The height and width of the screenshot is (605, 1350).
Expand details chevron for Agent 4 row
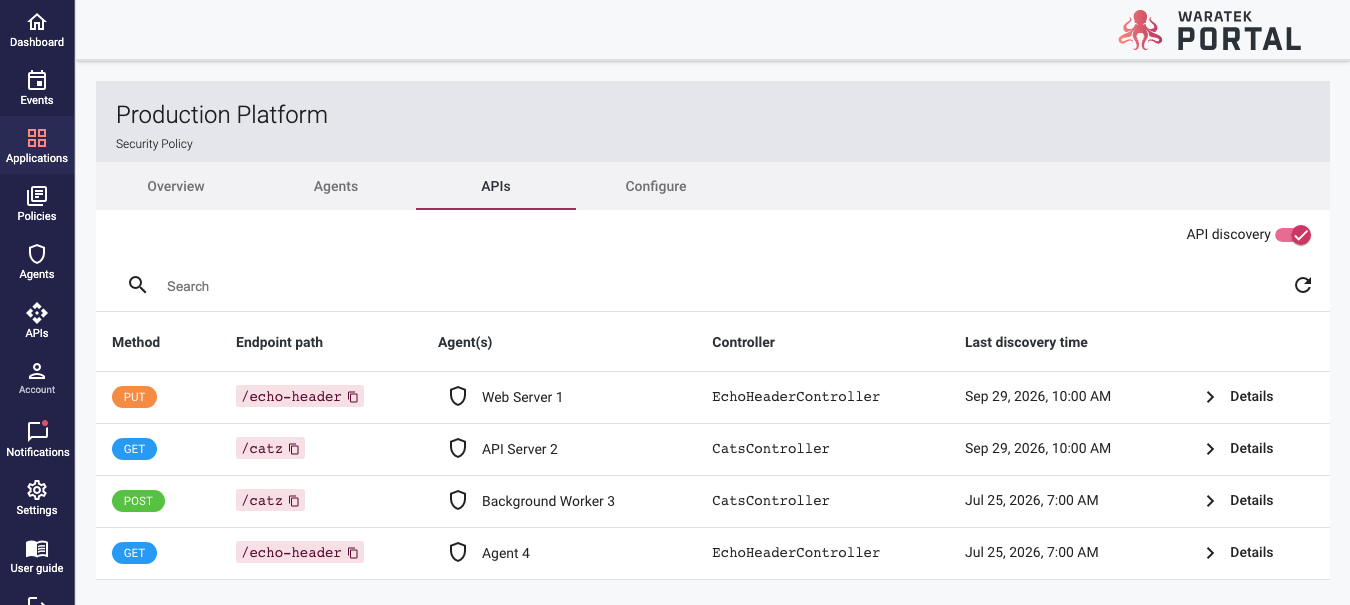[1210, 553]
